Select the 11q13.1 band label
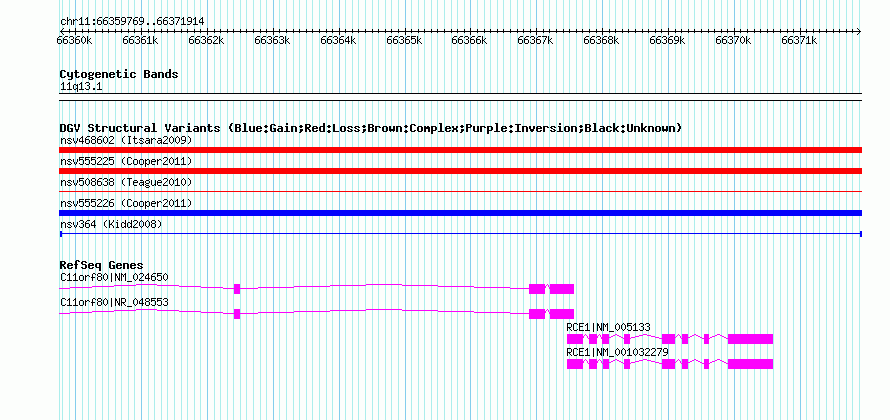 click(x=81, y=87)
